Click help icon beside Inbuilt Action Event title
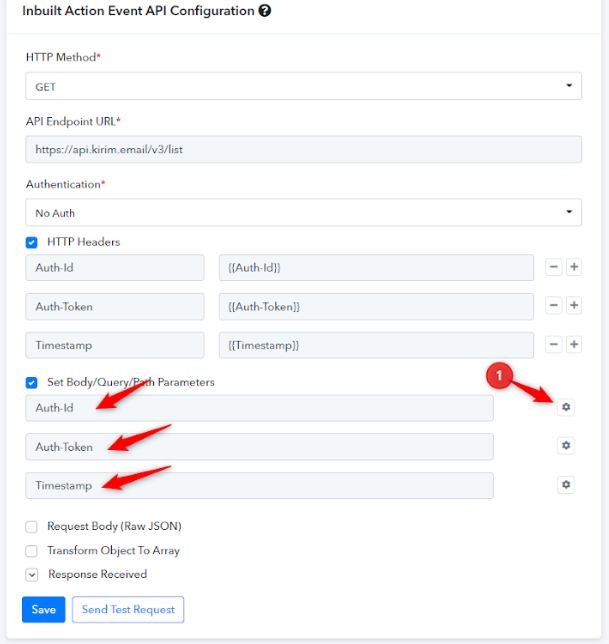 point(265,11)
